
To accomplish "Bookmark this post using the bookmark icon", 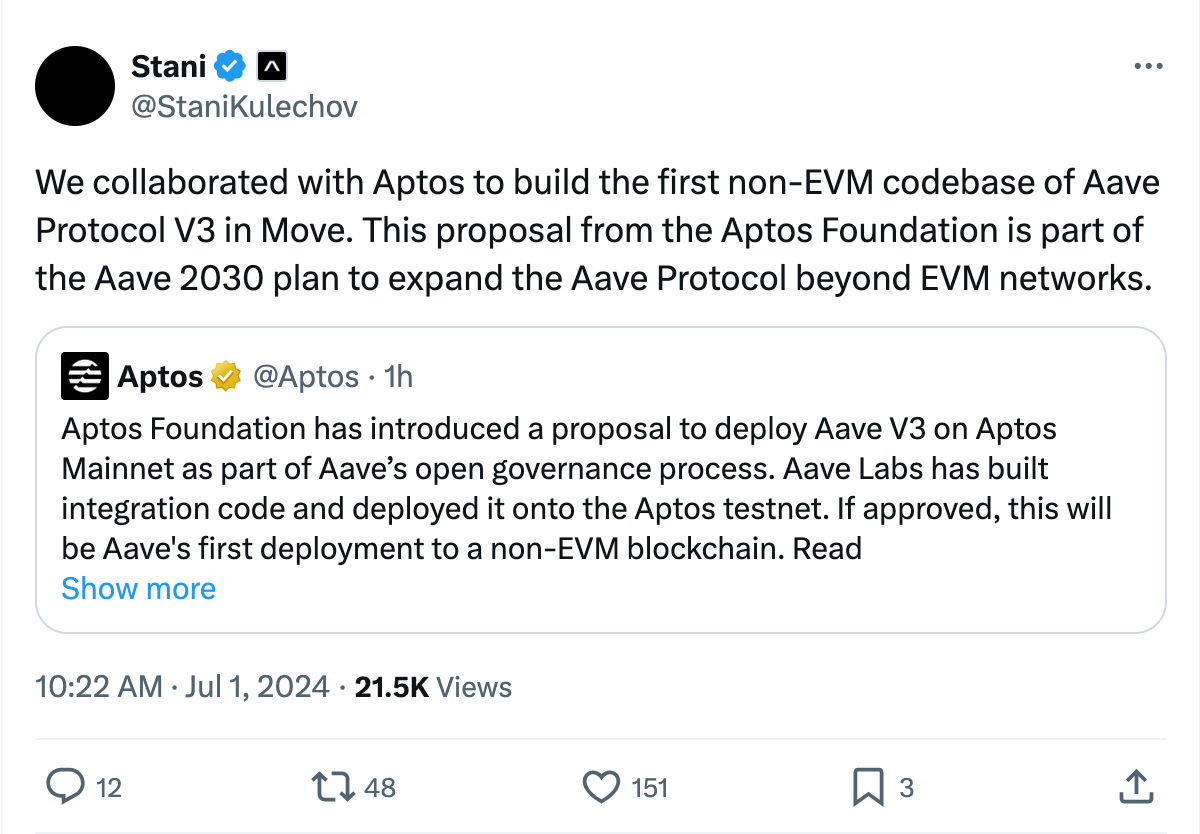I will [868, 787].
